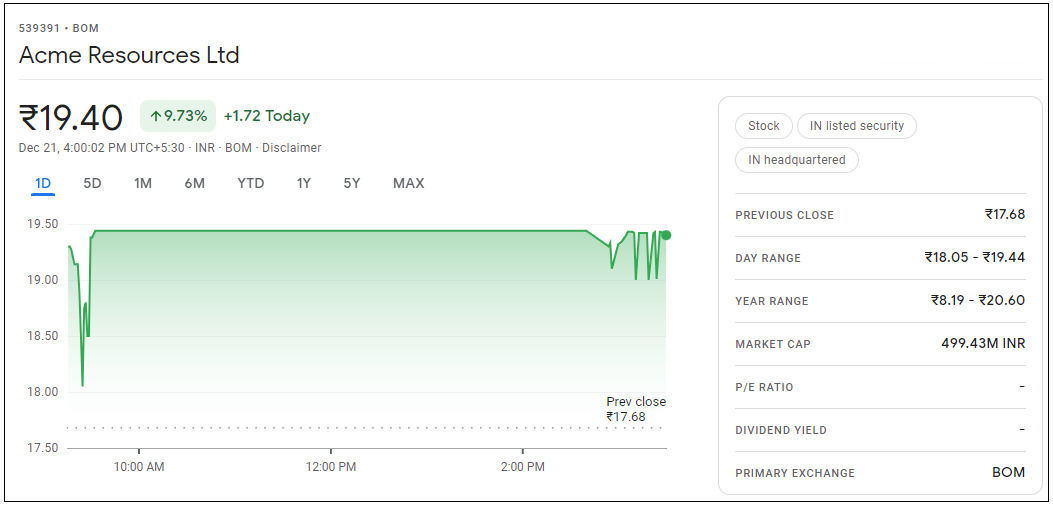The image size is (1053, 508).
Task: Click the current price dot on chart
Action: 666,235
